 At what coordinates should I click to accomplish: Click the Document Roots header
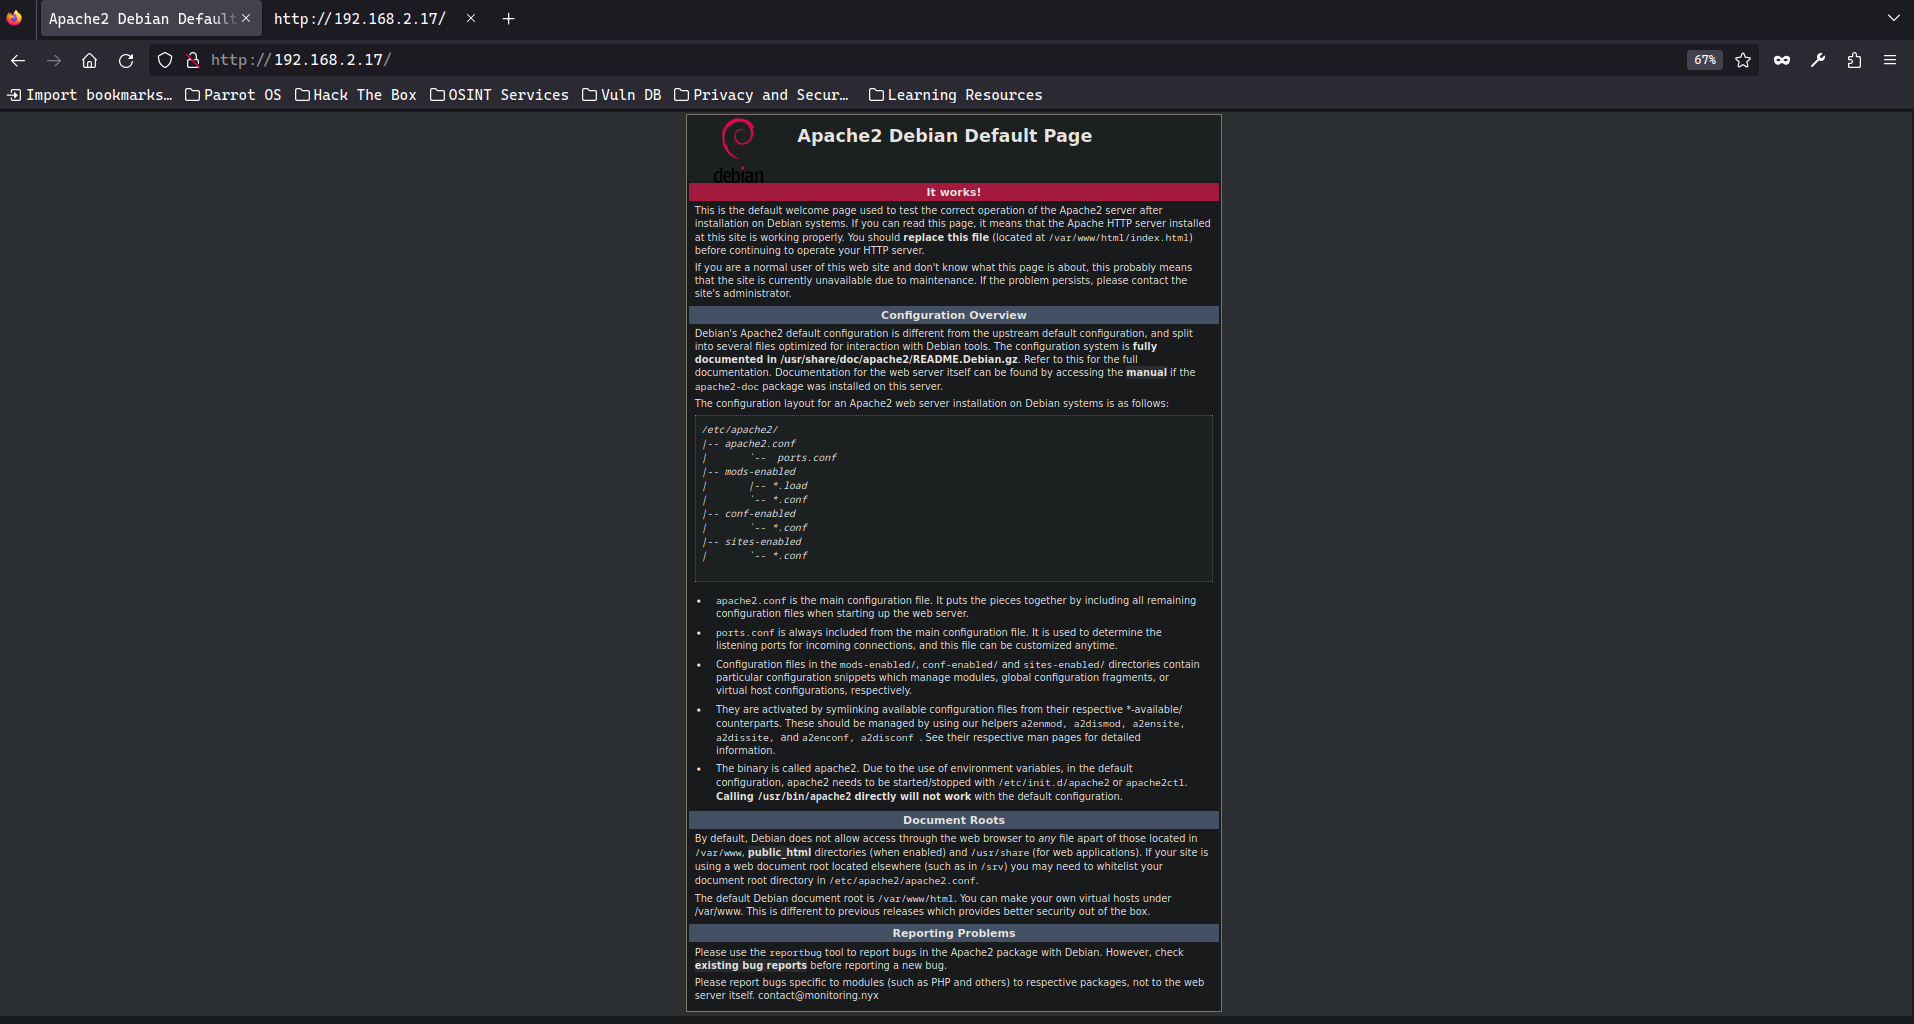click(x=954, y=820)
